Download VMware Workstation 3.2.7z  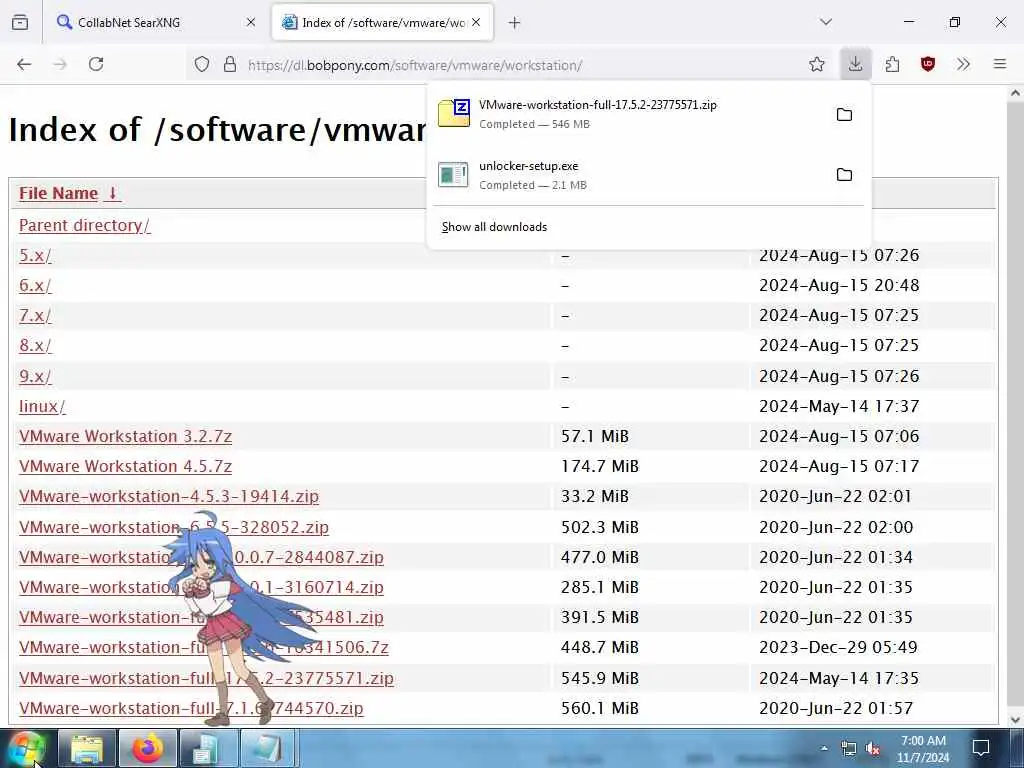125,436
